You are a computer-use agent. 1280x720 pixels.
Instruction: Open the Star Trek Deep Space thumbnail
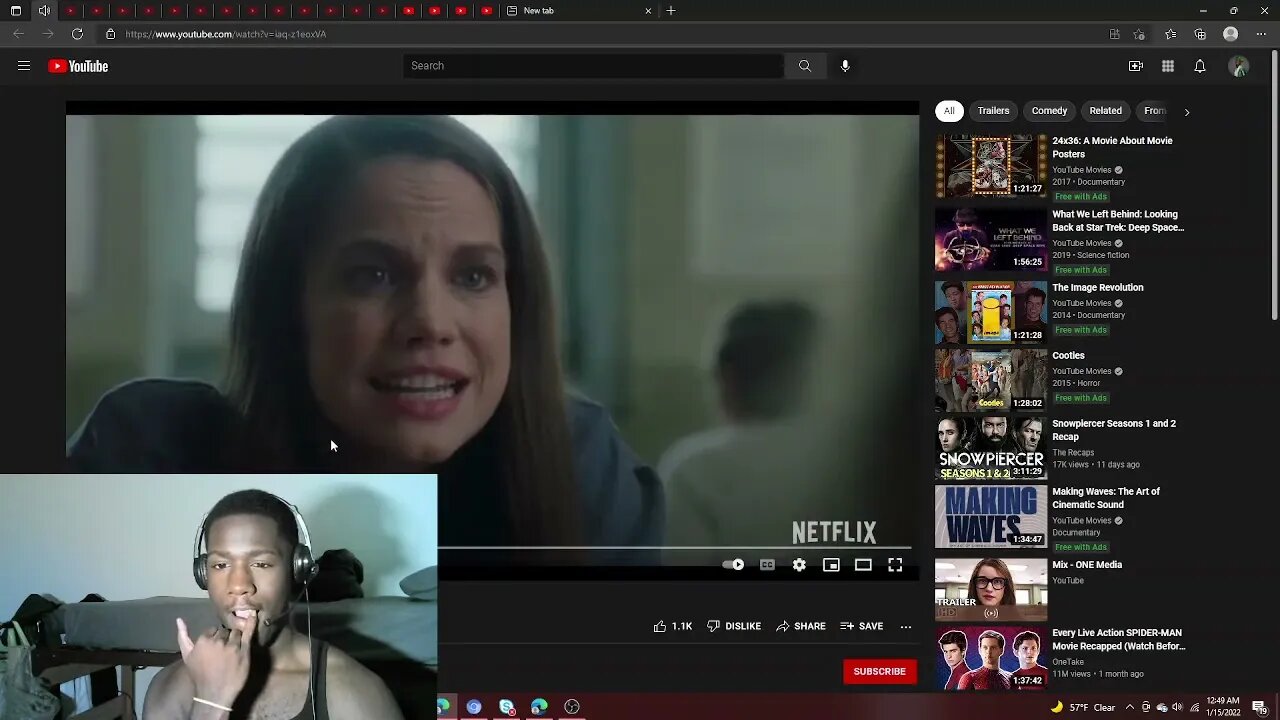click(991, 240)
